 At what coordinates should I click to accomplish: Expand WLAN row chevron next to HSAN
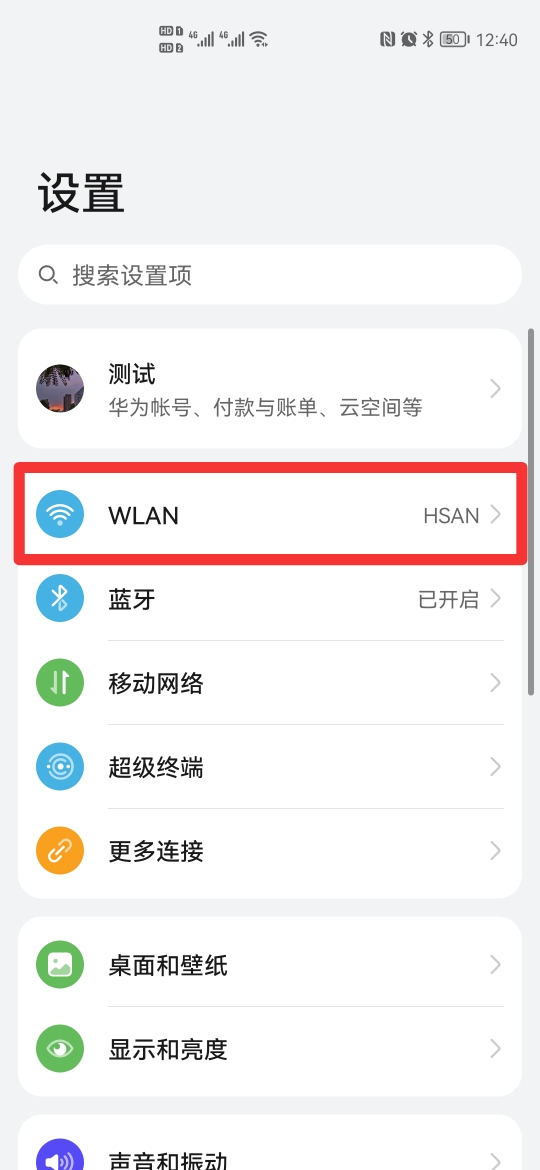(495, 514)
